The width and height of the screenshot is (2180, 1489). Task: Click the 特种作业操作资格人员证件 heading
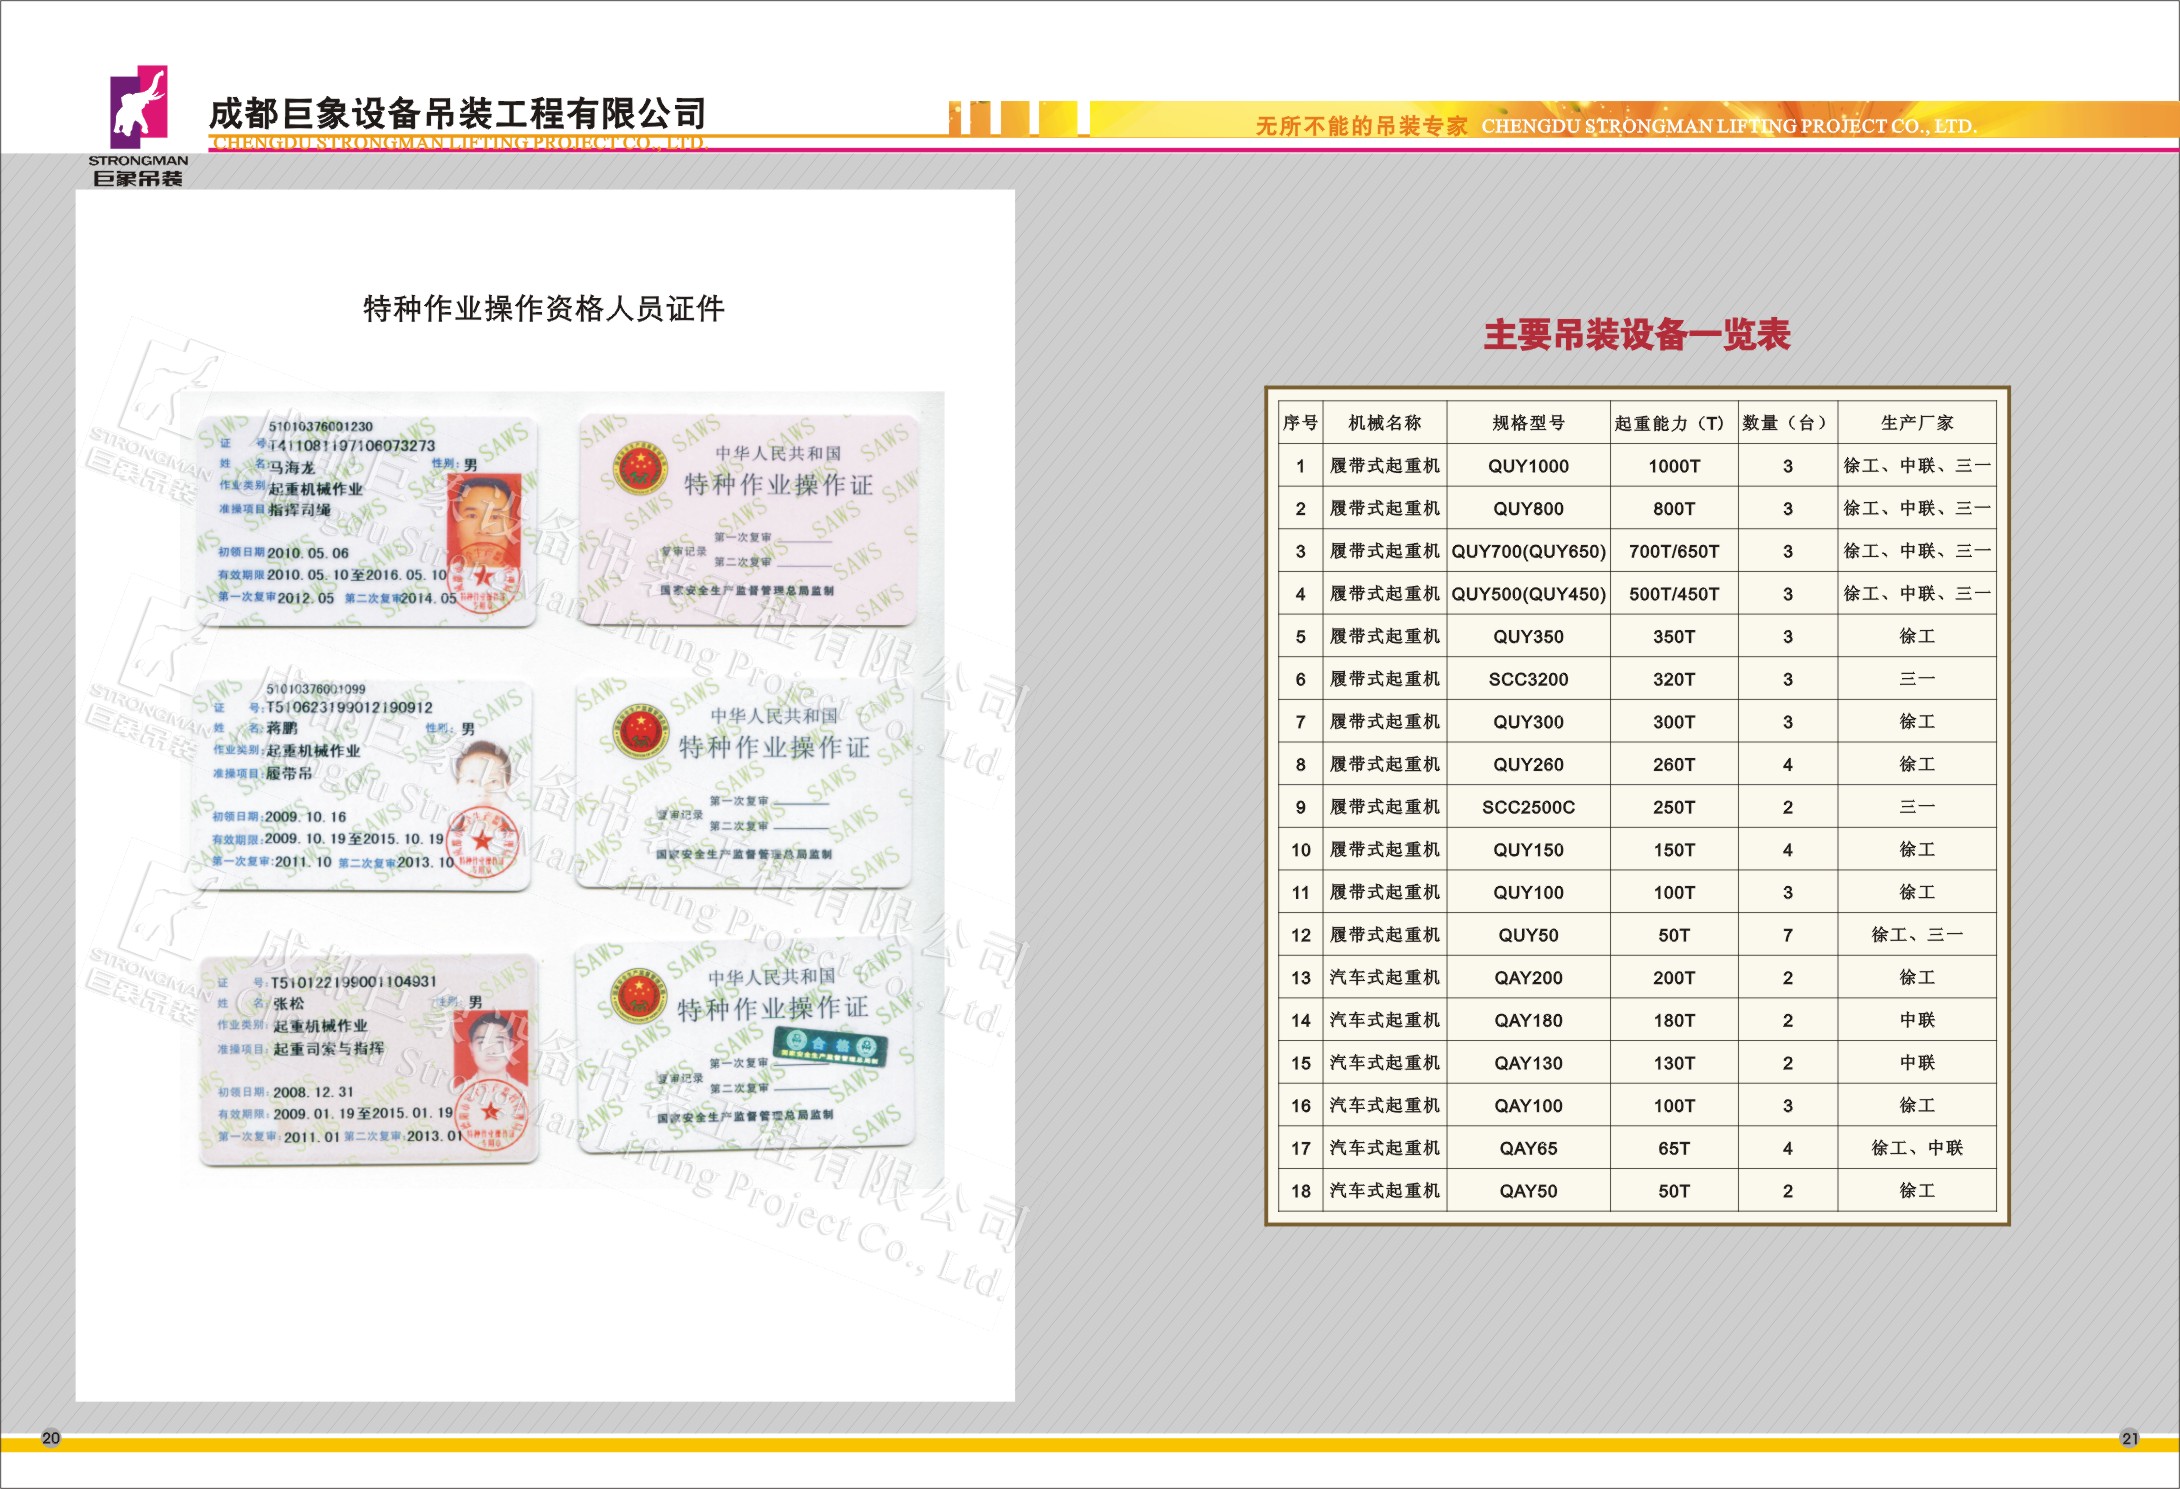543,309
